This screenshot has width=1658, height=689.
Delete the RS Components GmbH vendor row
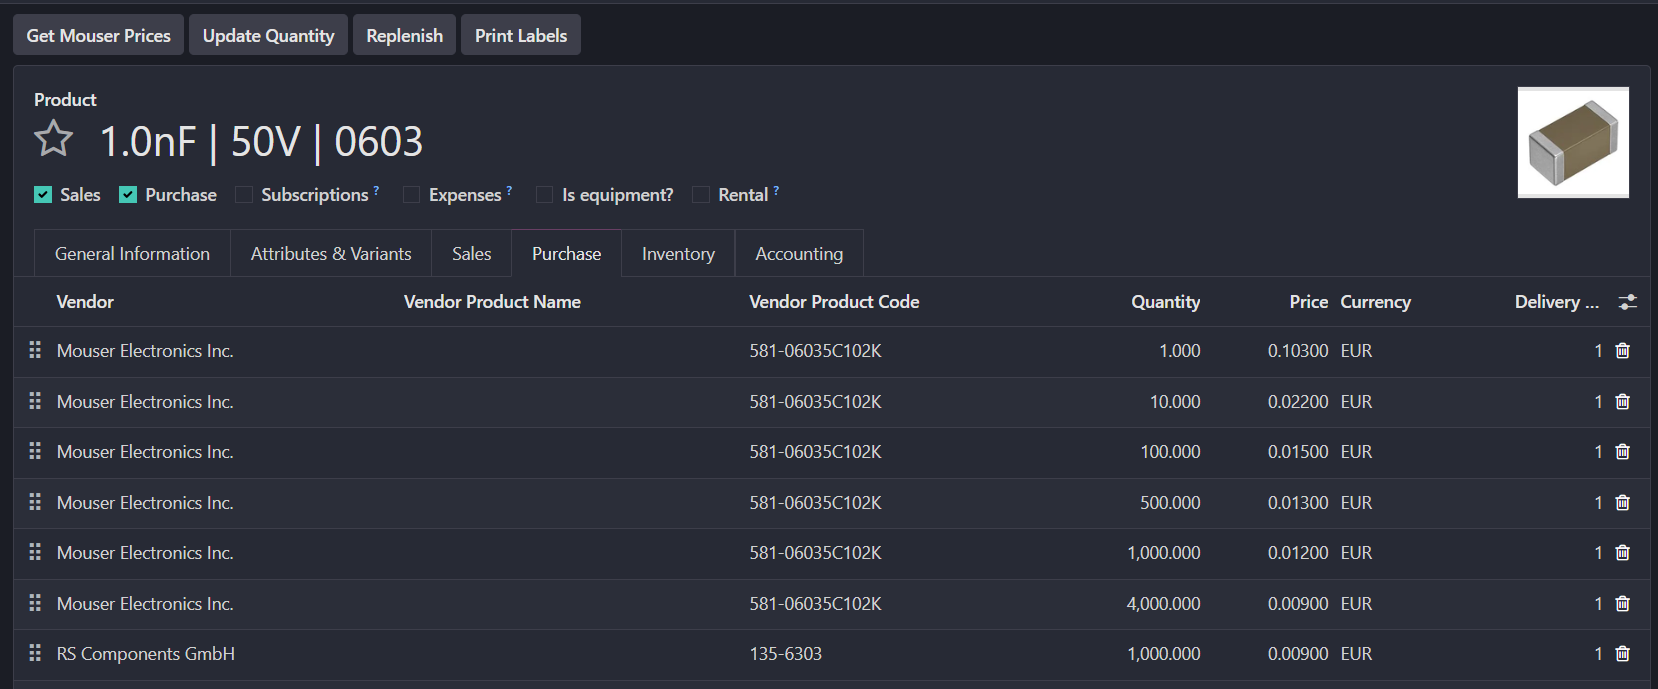pos(1622,654)
